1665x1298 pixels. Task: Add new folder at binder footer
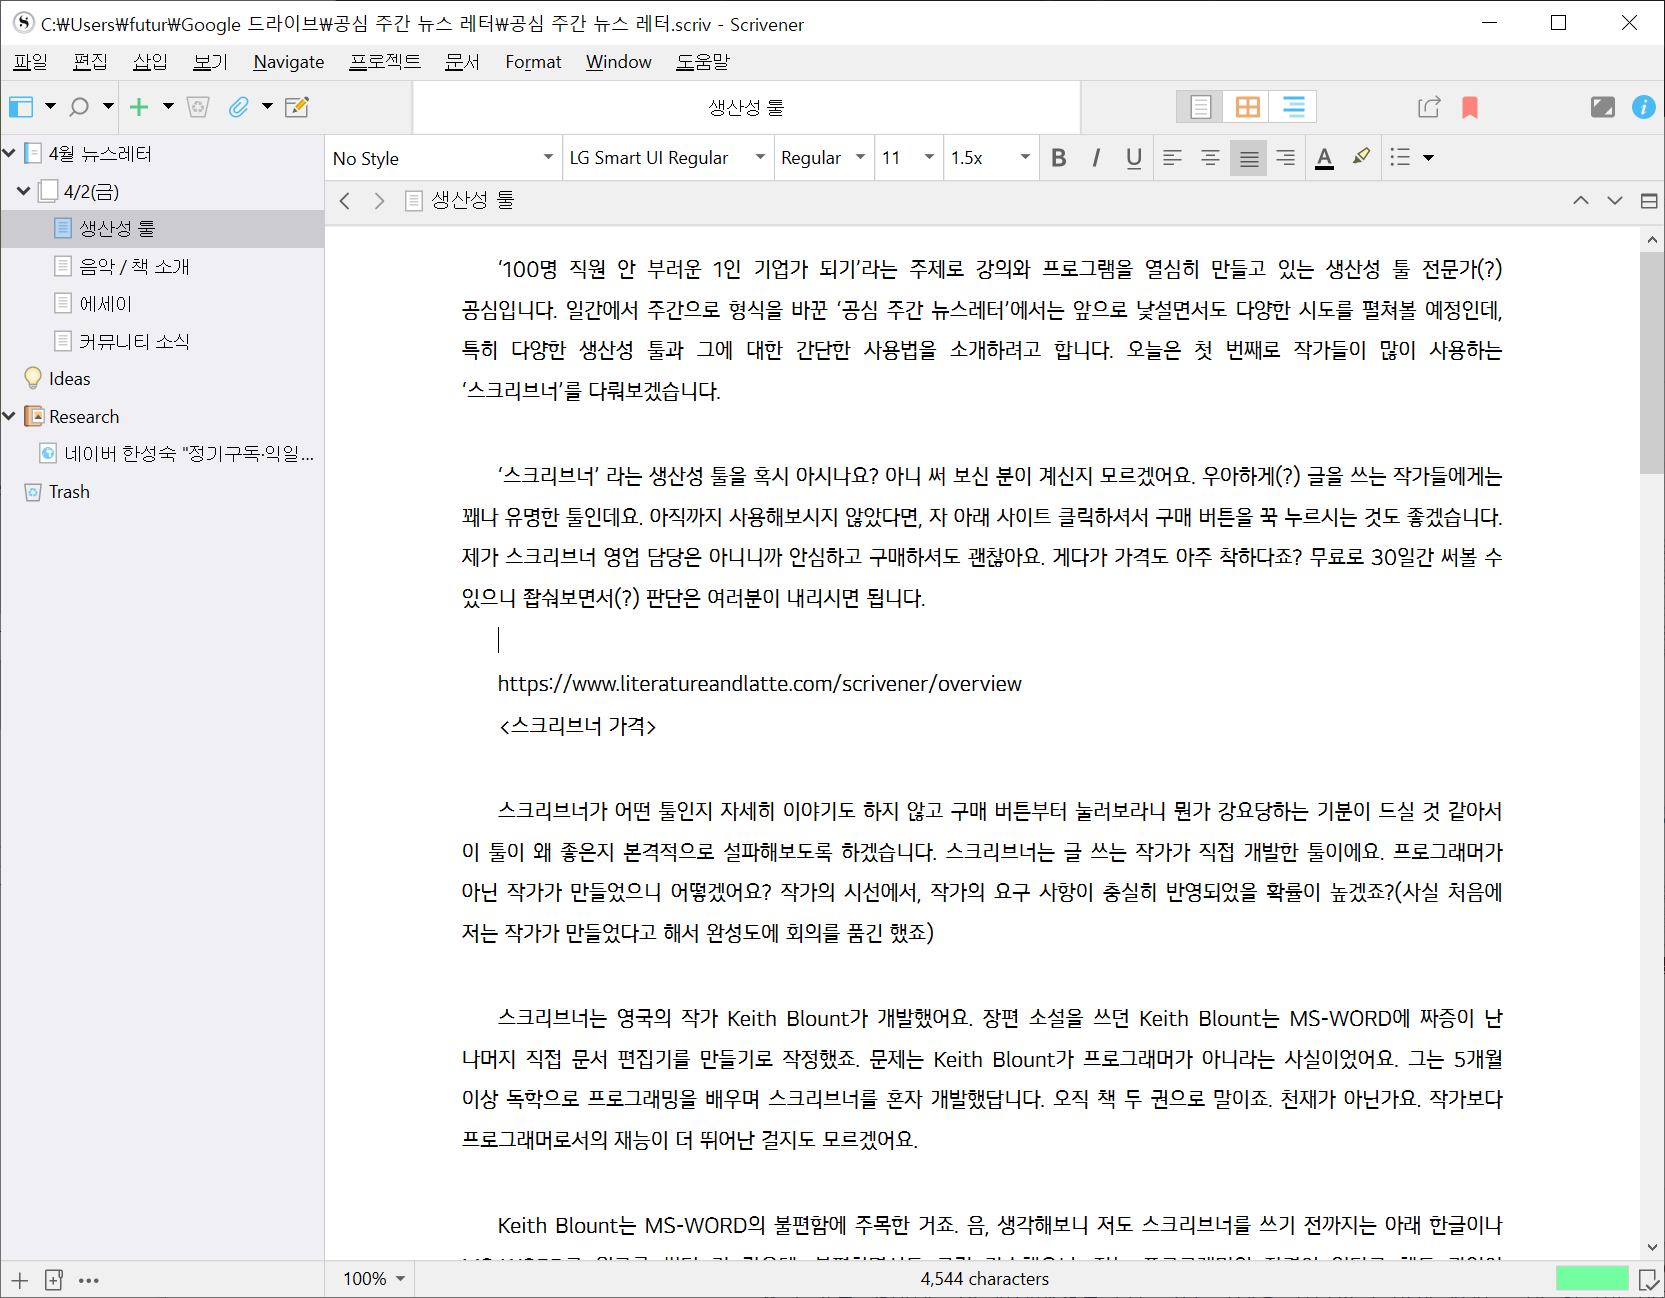point(54,1280)
